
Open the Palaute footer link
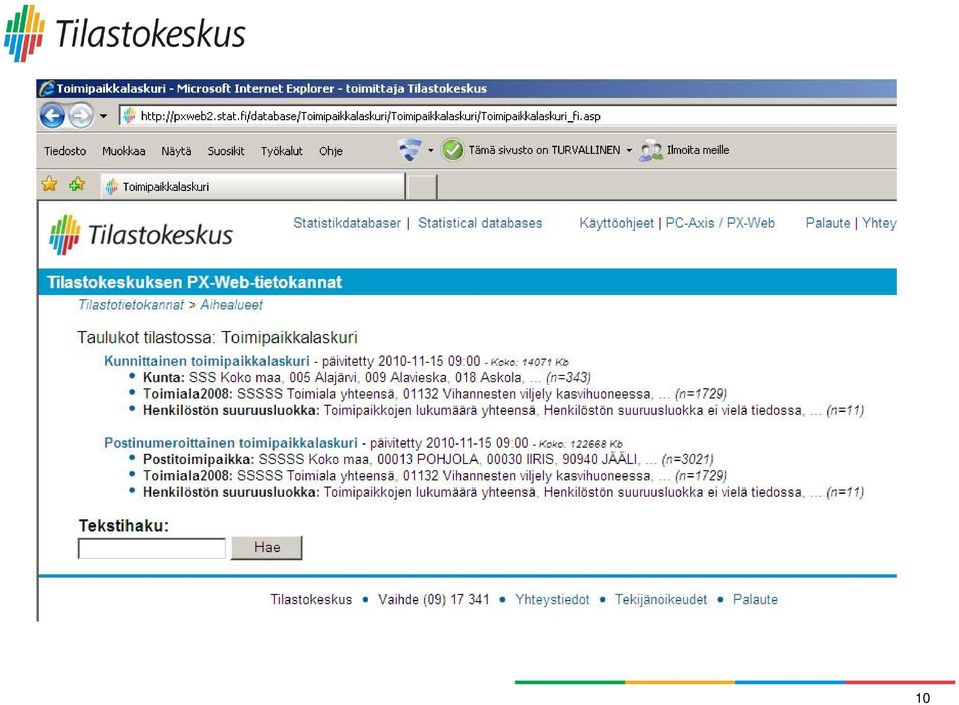point(755,600)
